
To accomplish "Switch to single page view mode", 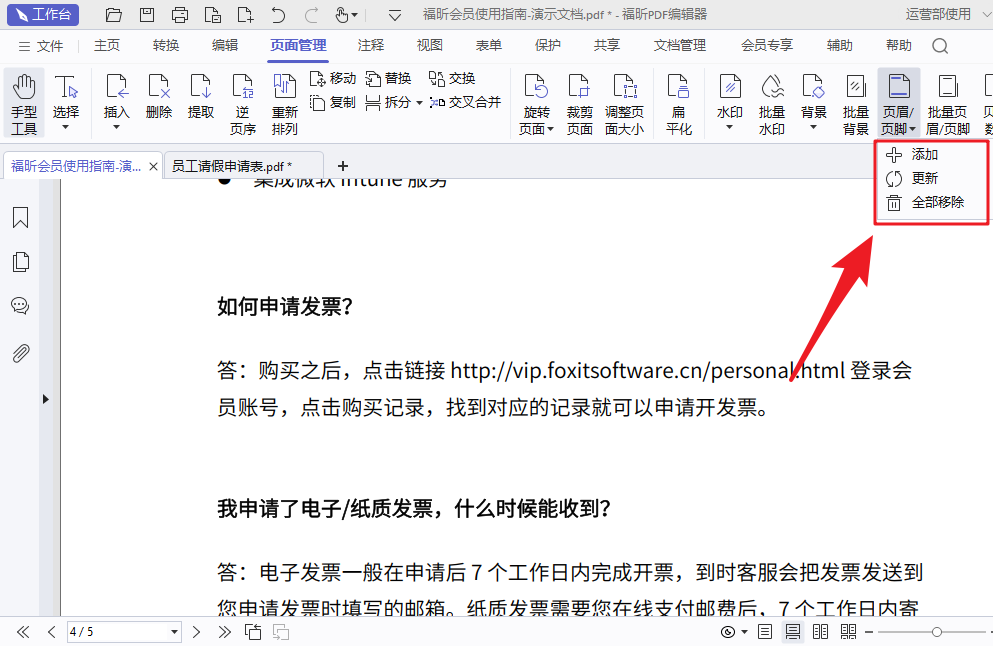I will coord(765,632).
